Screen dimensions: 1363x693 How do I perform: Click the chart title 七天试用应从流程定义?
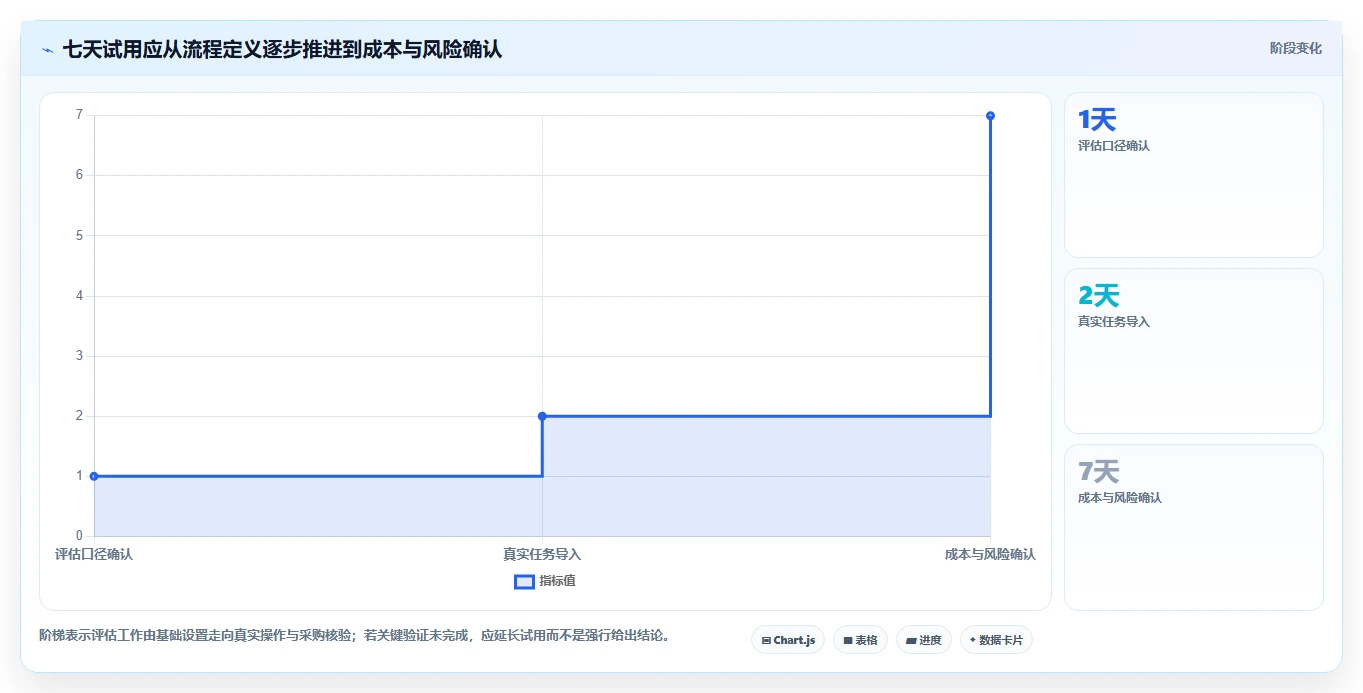pos(282,49)
